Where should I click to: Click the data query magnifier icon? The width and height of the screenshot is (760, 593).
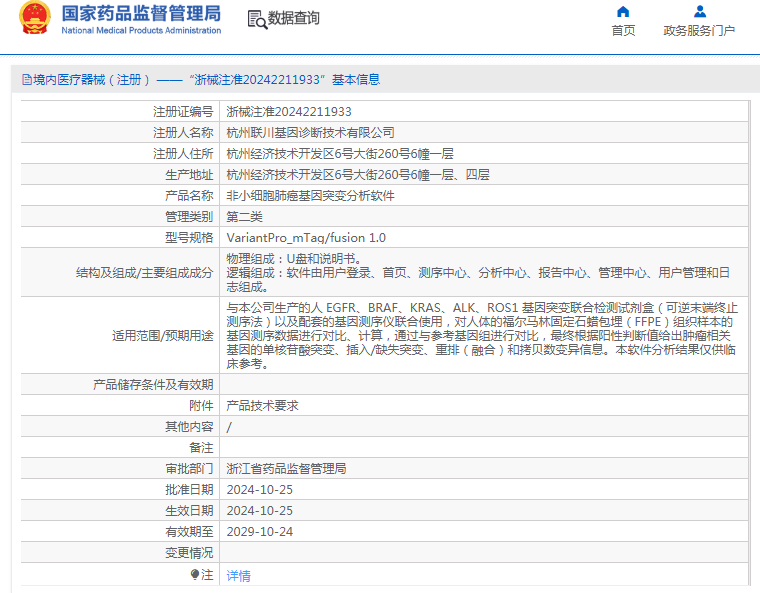click(x=257, y=19)
